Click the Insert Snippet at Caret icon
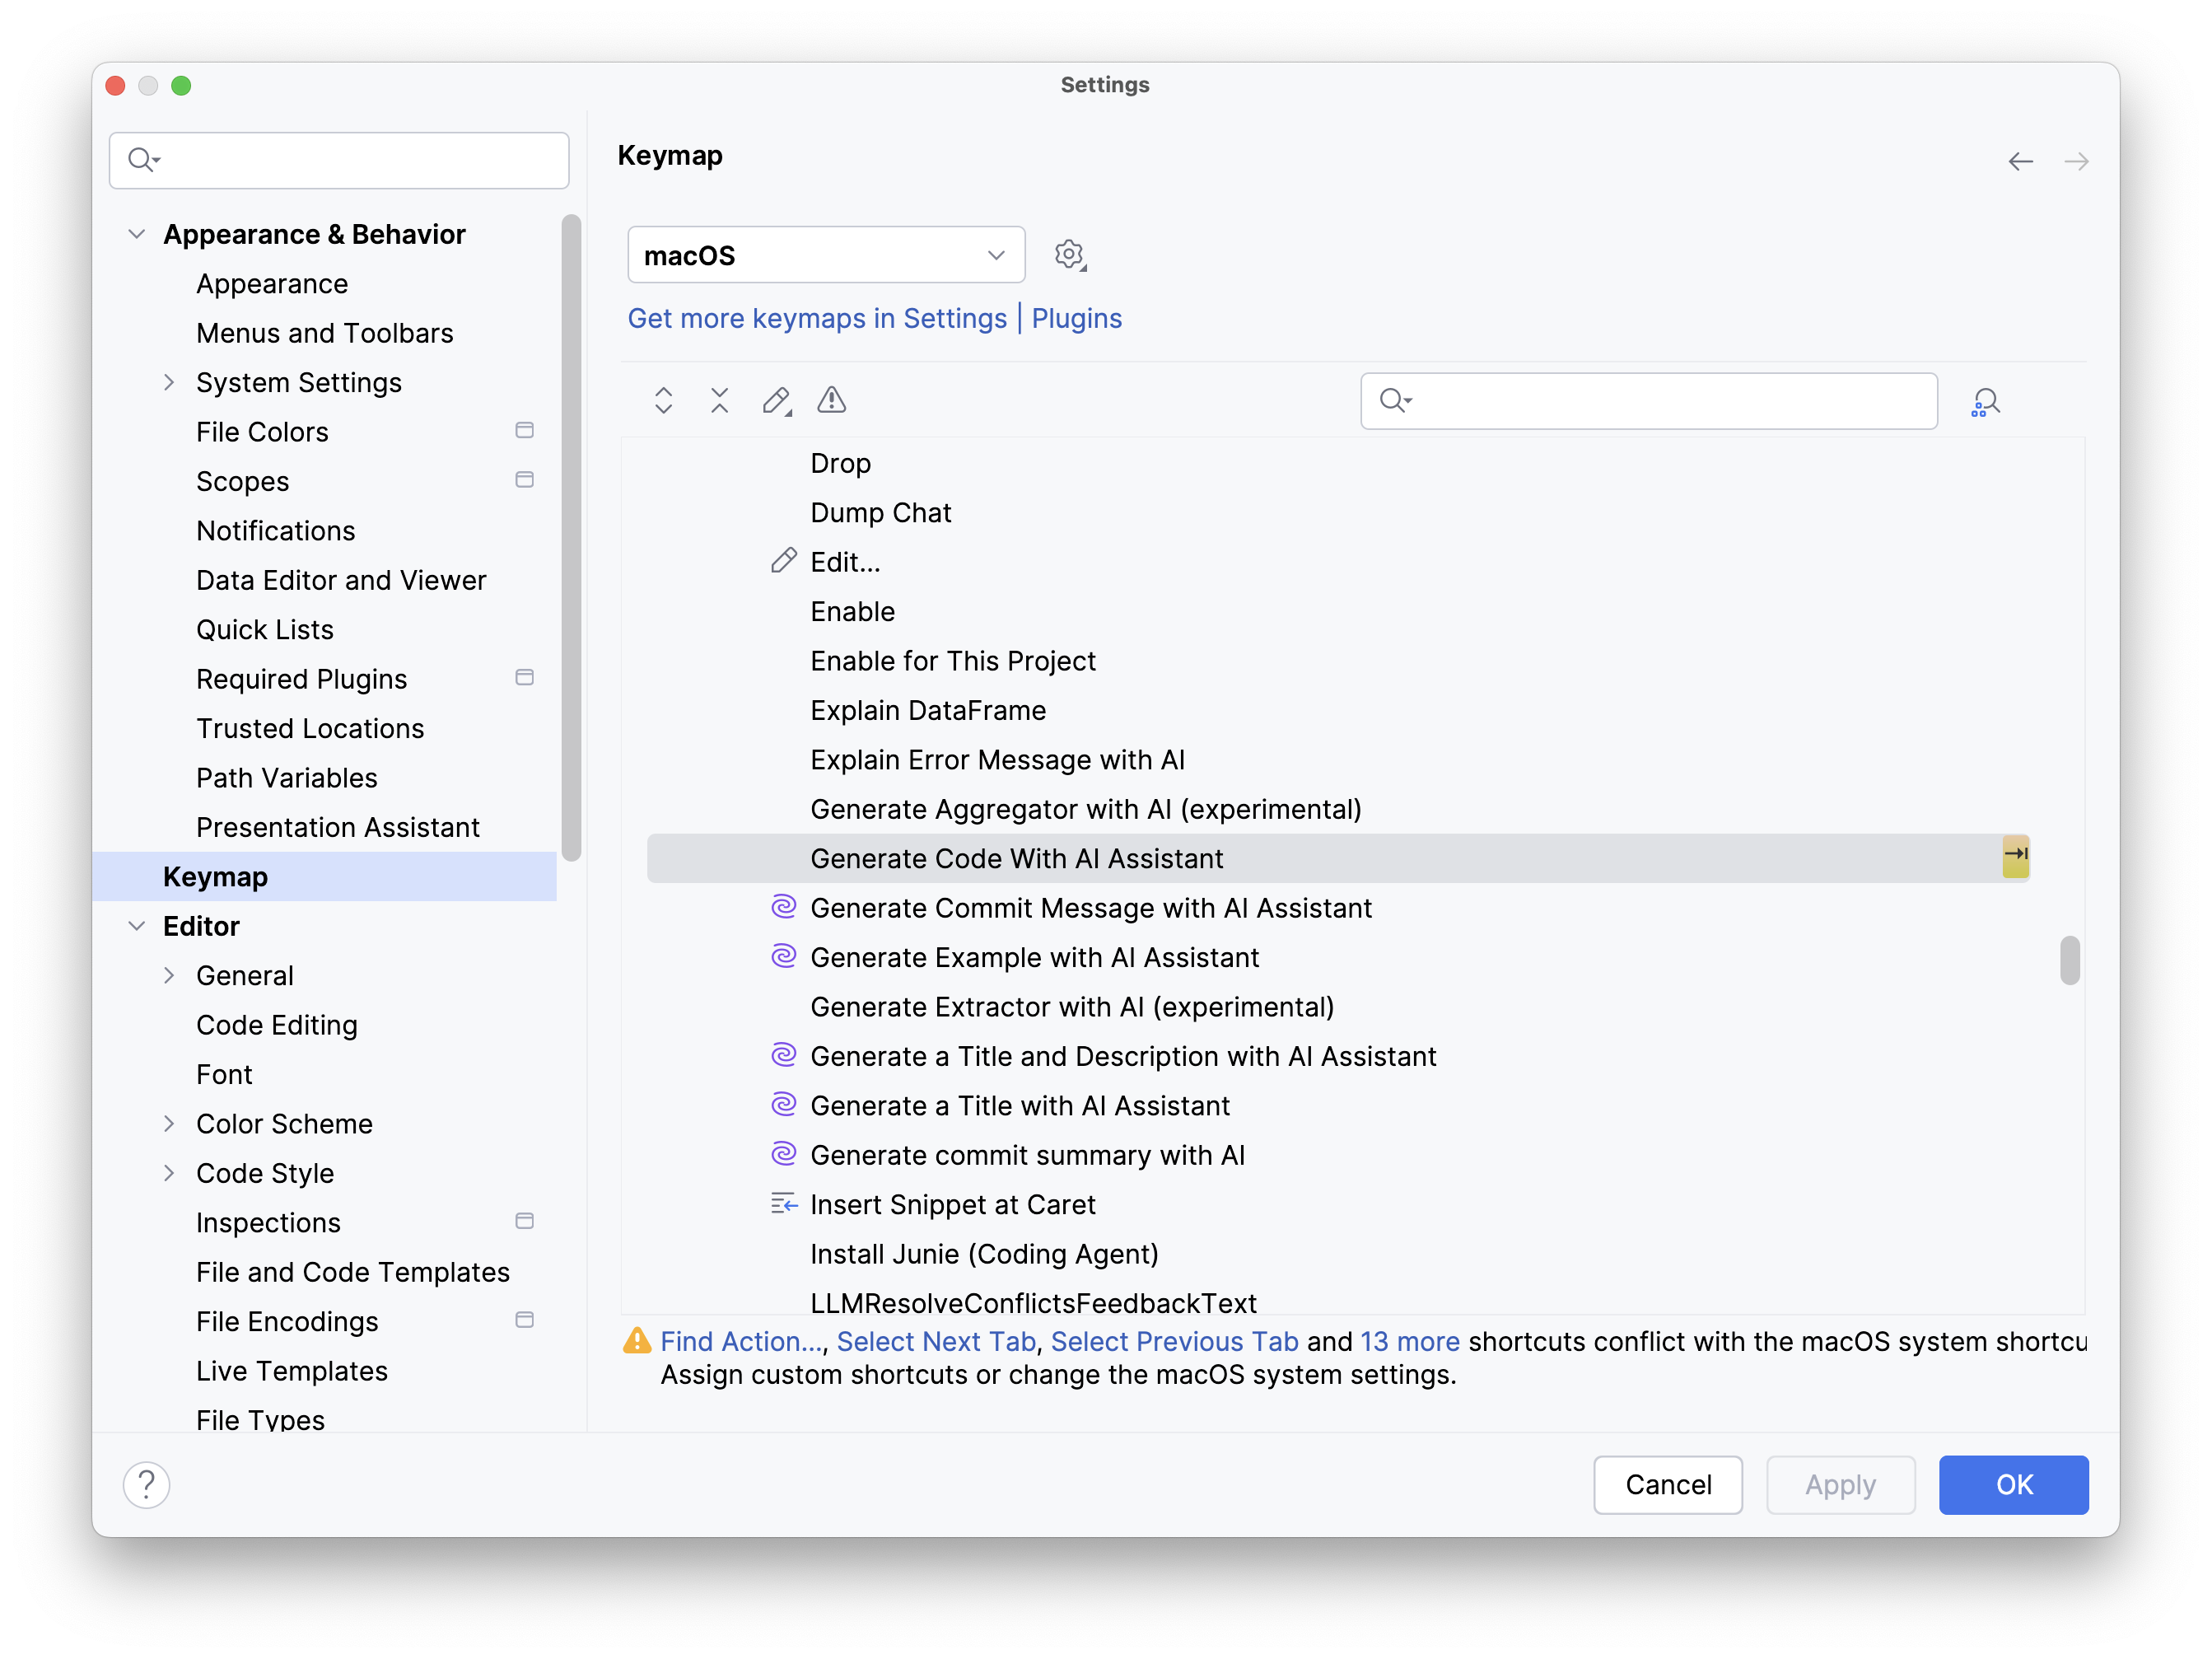 (x=784, y=1203)
